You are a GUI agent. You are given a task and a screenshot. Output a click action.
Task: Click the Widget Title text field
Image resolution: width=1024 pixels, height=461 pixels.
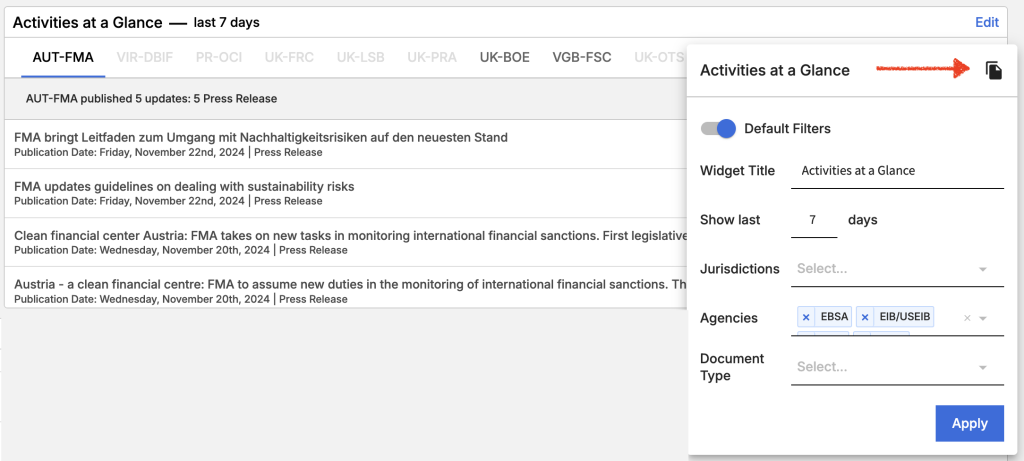click(x=897, y=171)
